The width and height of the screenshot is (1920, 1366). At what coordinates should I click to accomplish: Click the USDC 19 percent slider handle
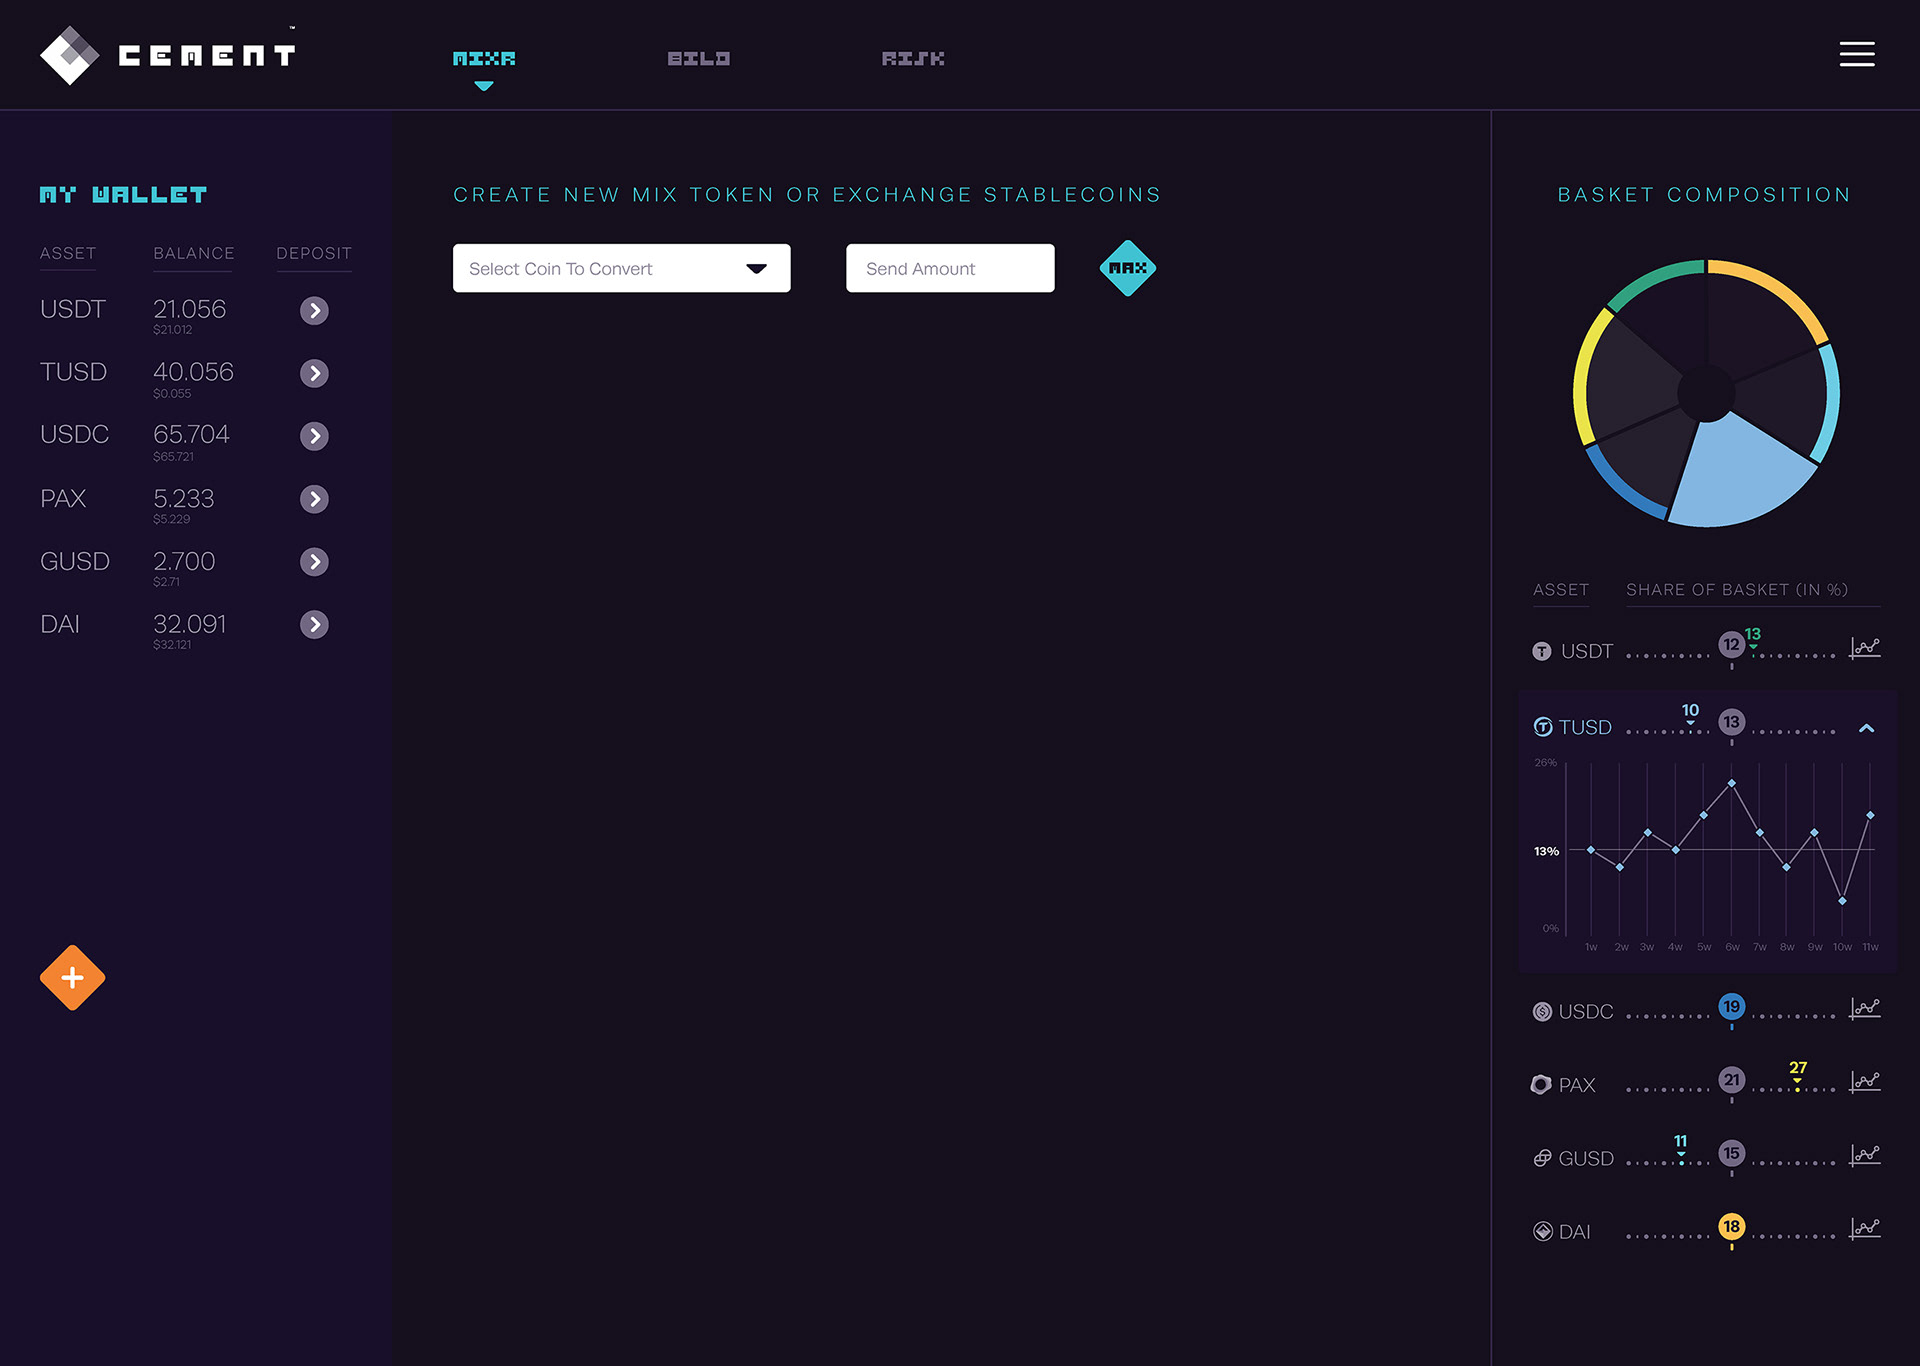coord(1731,1007)
